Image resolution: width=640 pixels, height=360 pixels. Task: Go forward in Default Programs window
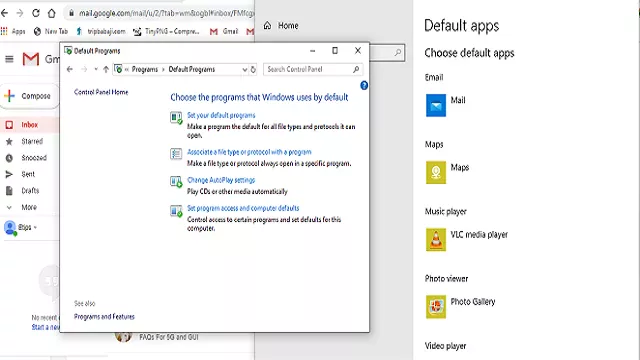click(84, 69)
